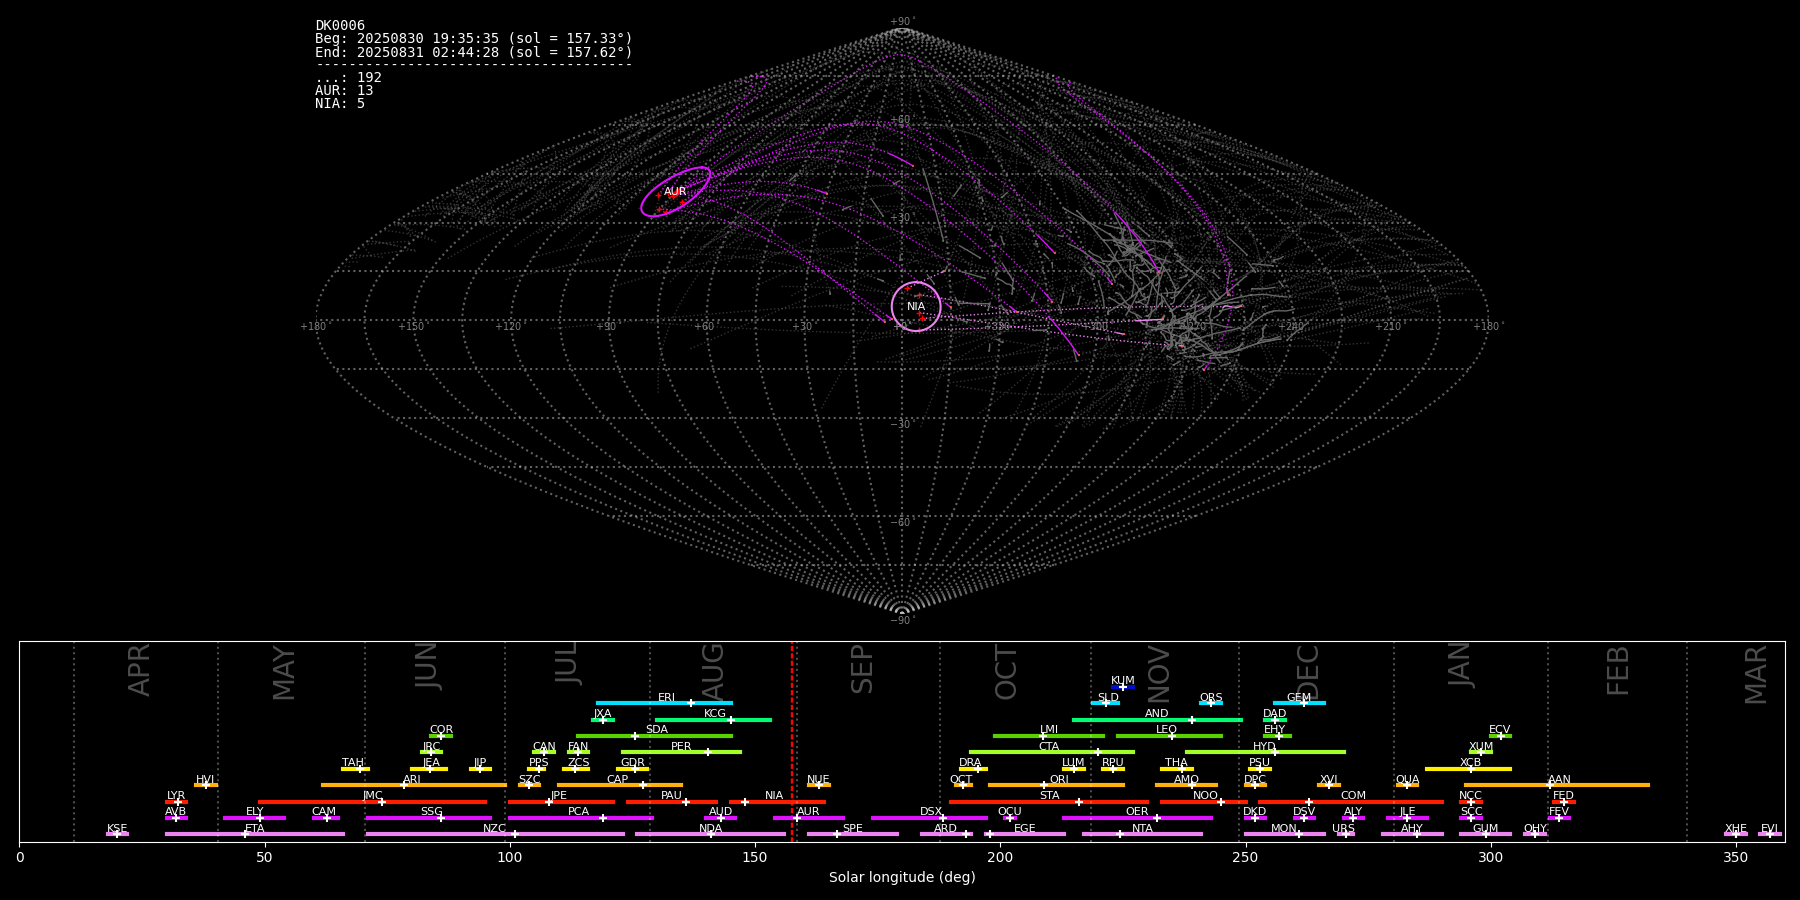The height and width of the screenshot is (900, 1800).
Task: Click the purple OER shower bar
Action: pyautogui.click(x=1137, y=818)
